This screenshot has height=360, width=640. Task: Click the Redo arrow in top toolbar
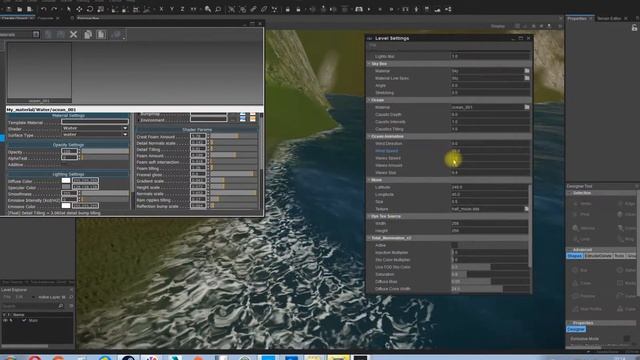click(54, 9)
